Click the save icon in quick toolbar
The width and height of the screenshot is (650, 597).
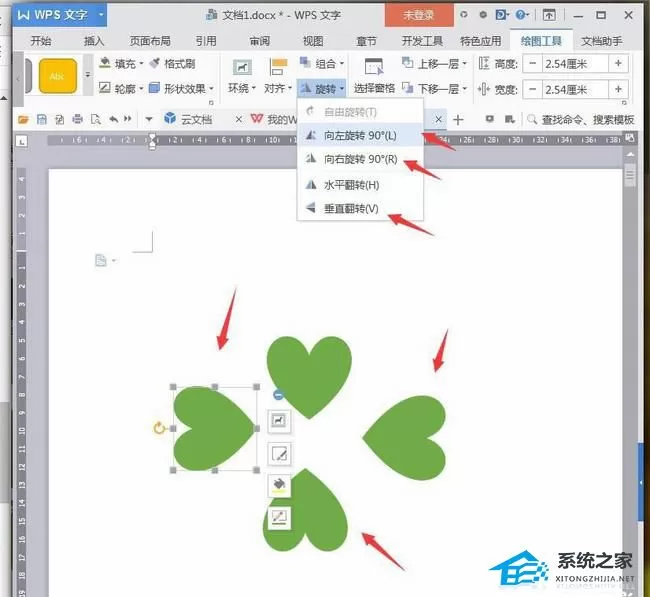41,119
